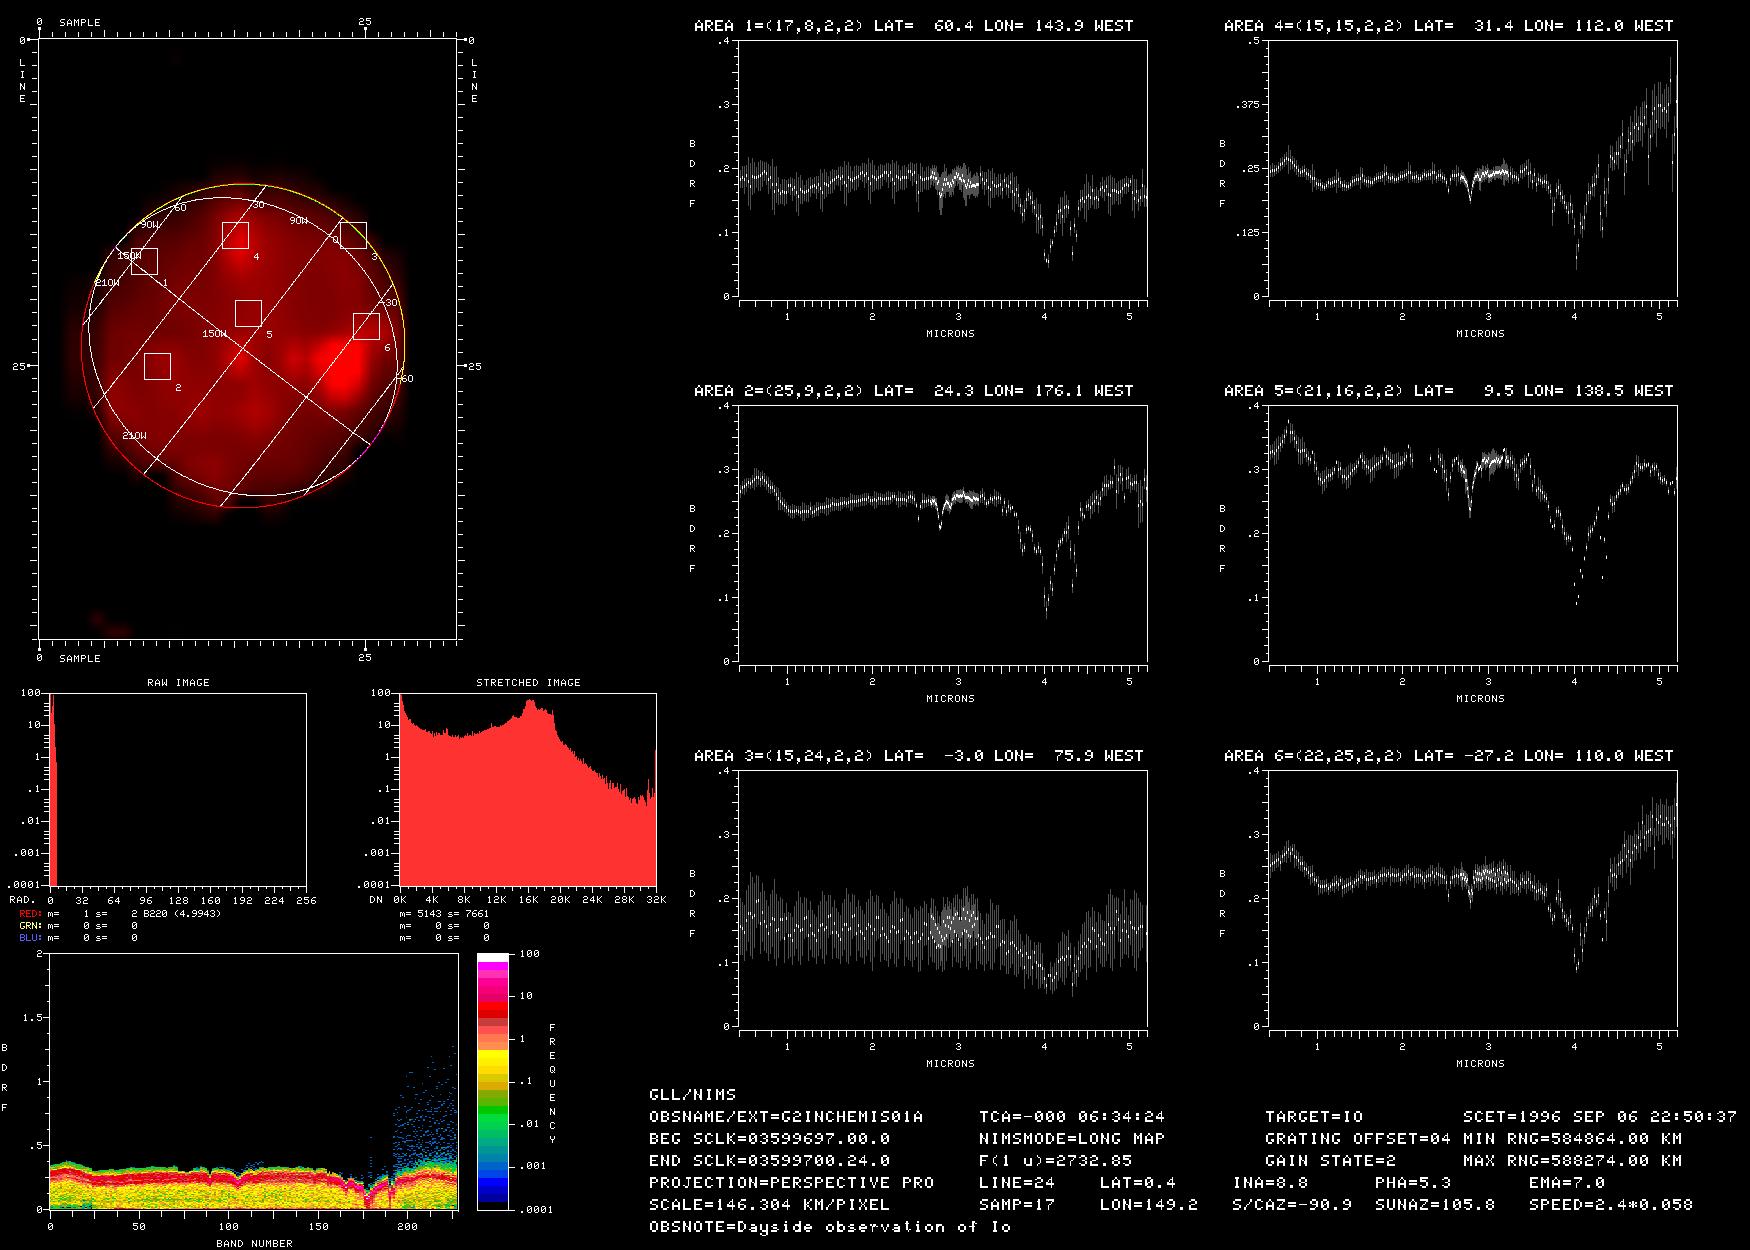Select the Area 5 spectrum plot
Screen dimensions: 1750x1250
(1473, 534)
